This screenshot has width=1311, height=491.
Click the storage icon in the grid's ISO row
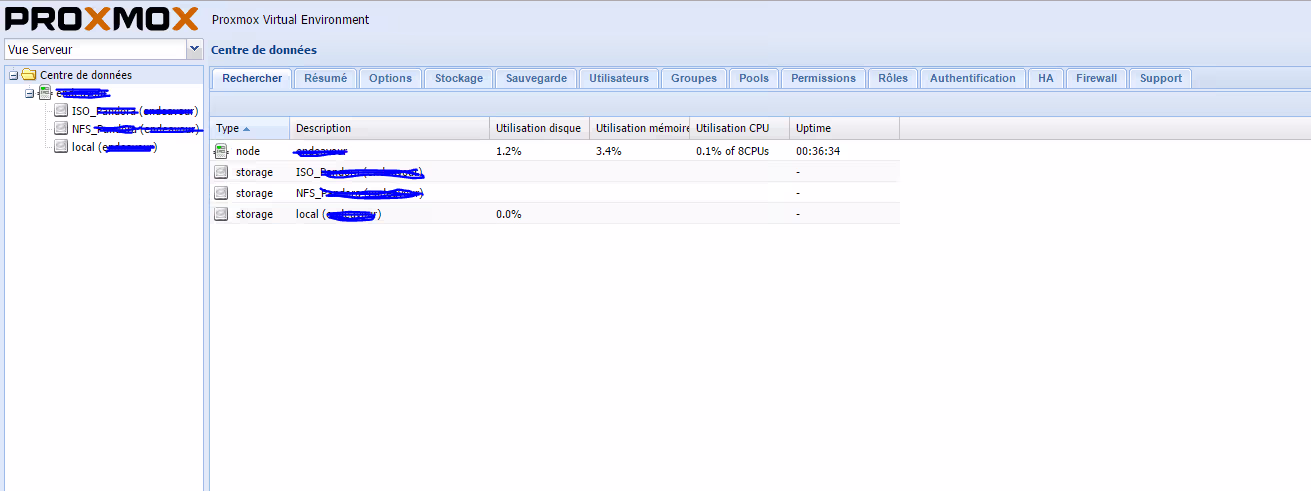coord(222,172)
